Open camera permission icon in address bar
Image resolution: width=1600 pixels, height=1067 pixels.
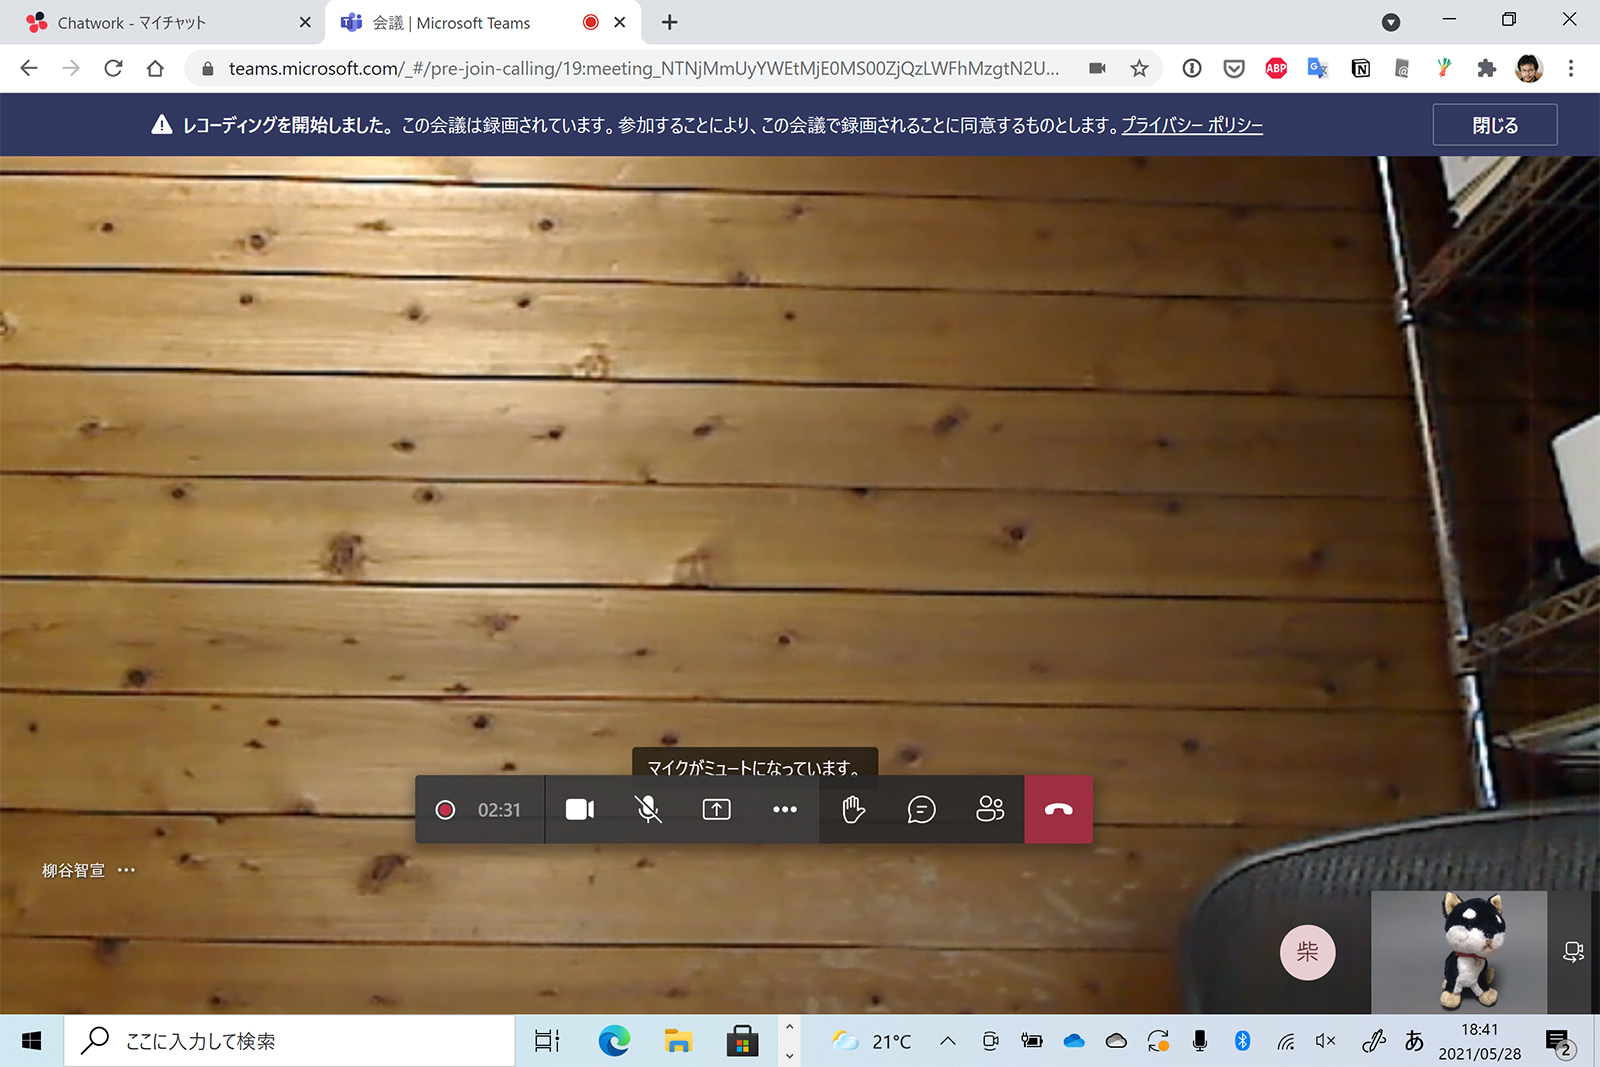pos(1097,68)
